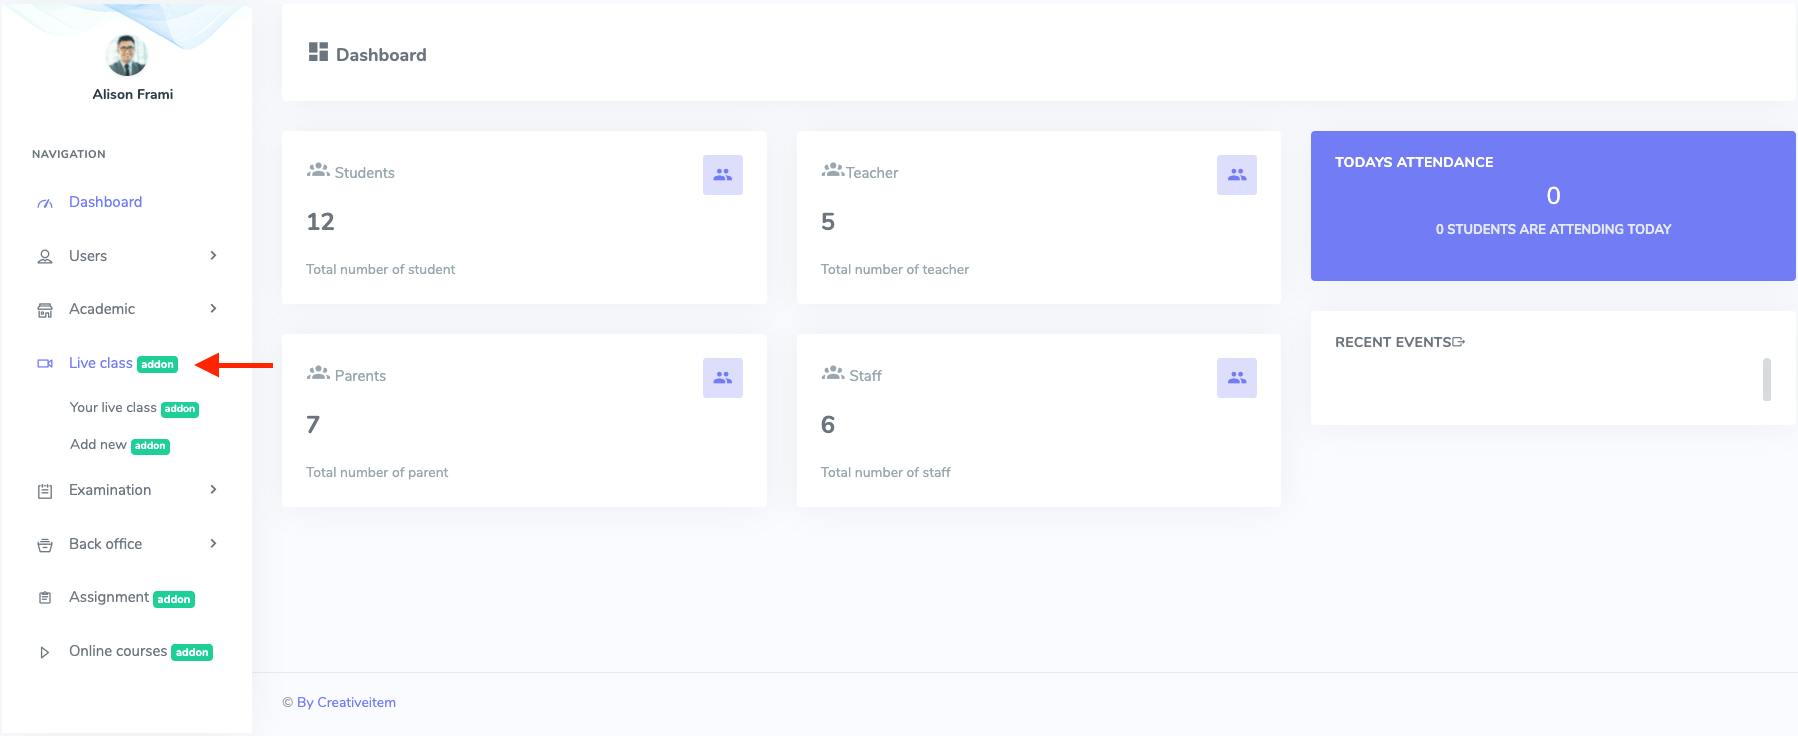
Task: Click the Recent Events scrollbar
Action: pos(1765,380)
